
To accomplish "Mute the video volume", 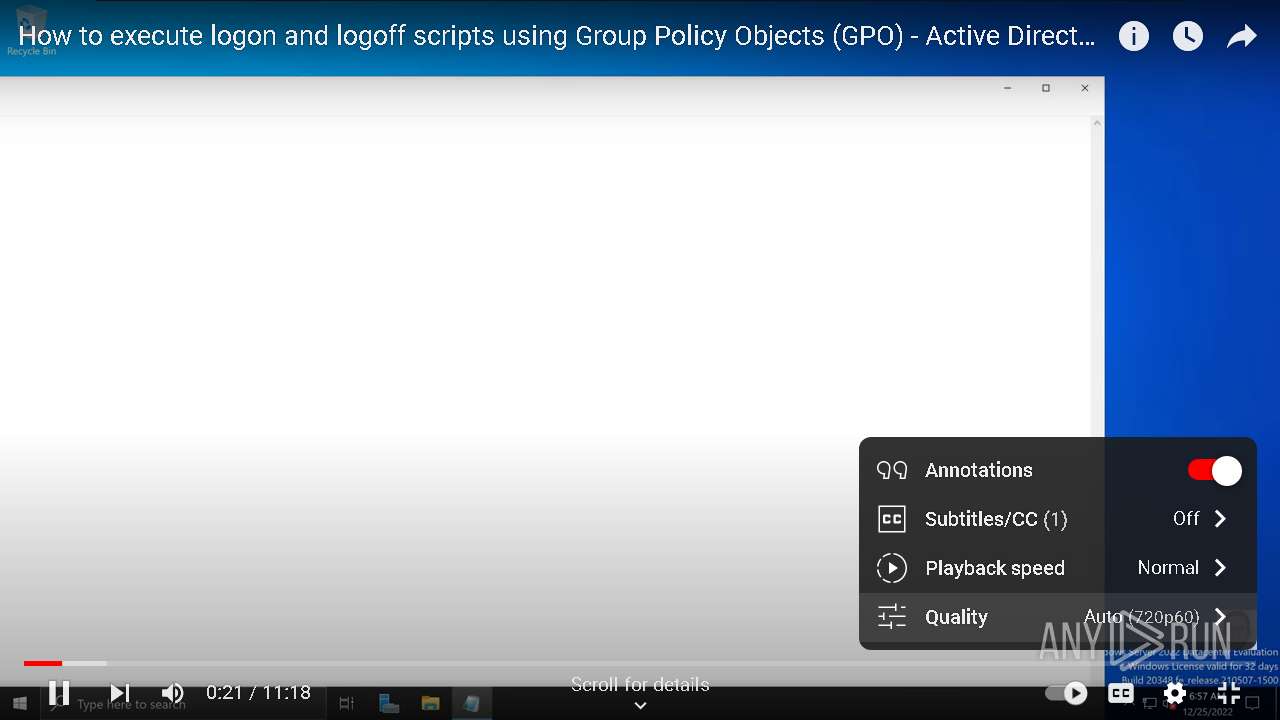I will [172, 693].
